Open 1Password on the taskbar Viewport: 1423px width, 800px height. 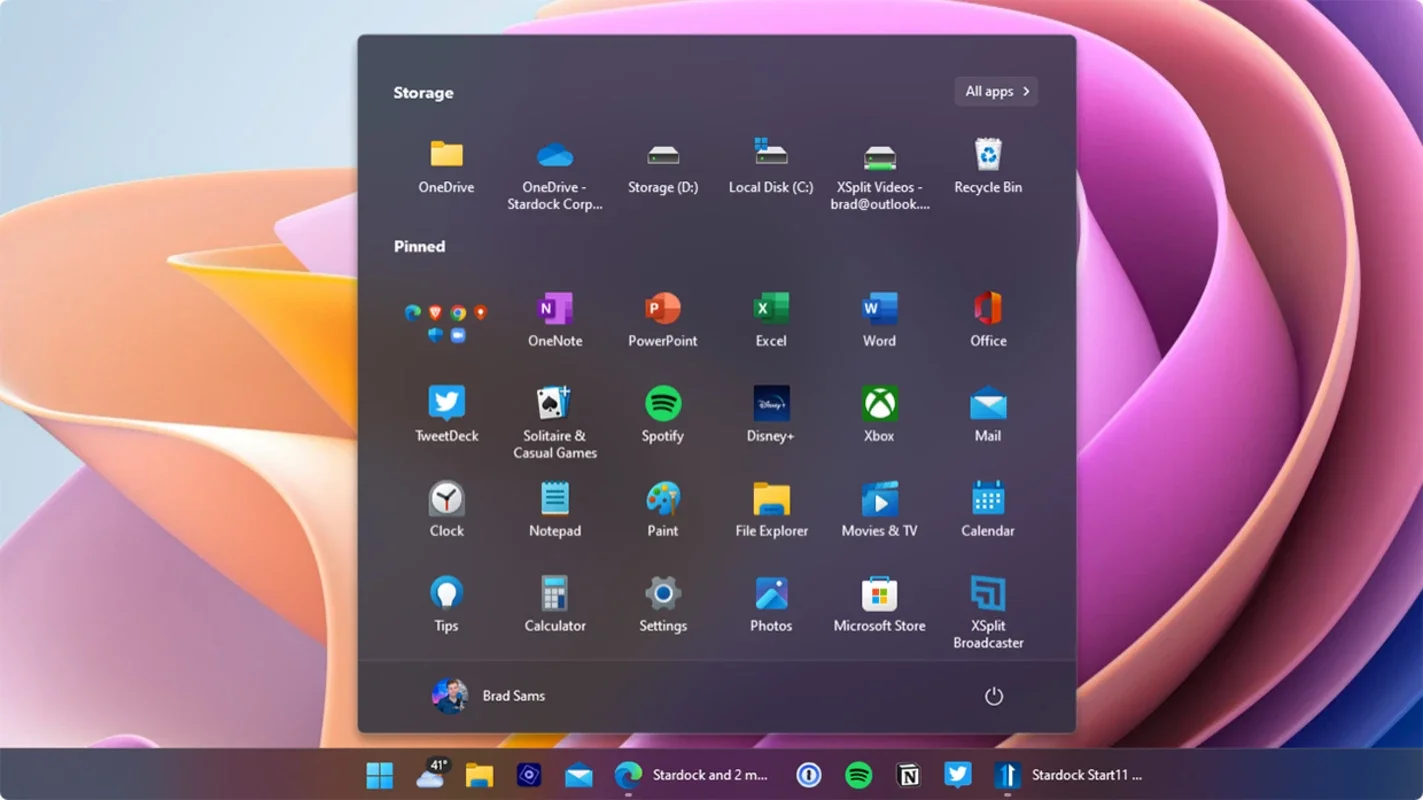(x=809, y=775)
